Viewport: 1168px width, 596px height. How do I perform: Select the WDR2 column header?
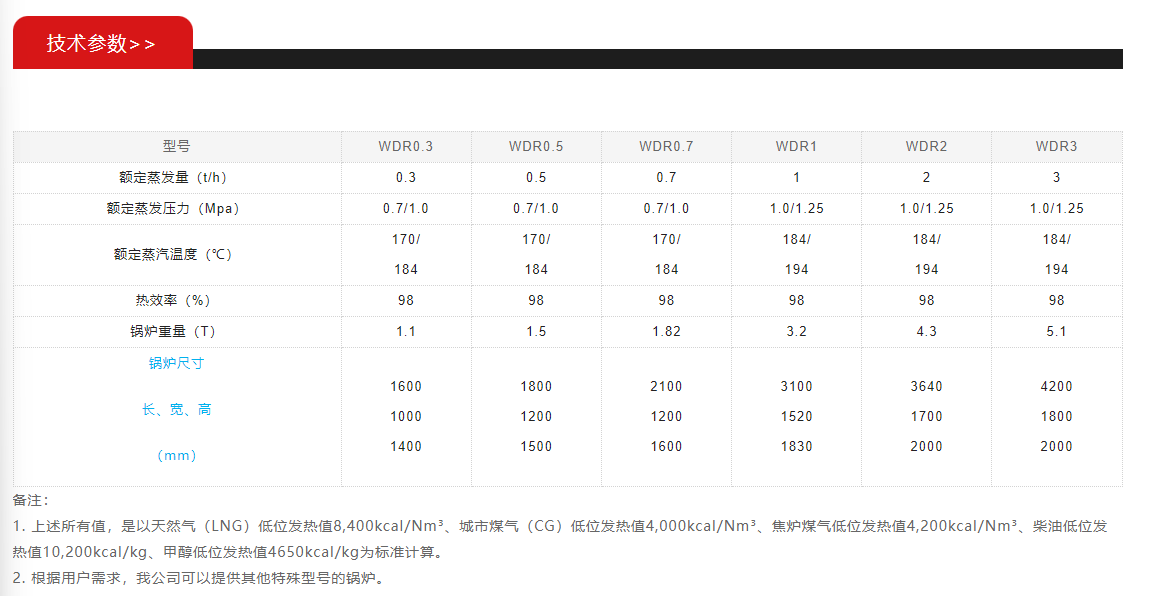tap(926, 146)
